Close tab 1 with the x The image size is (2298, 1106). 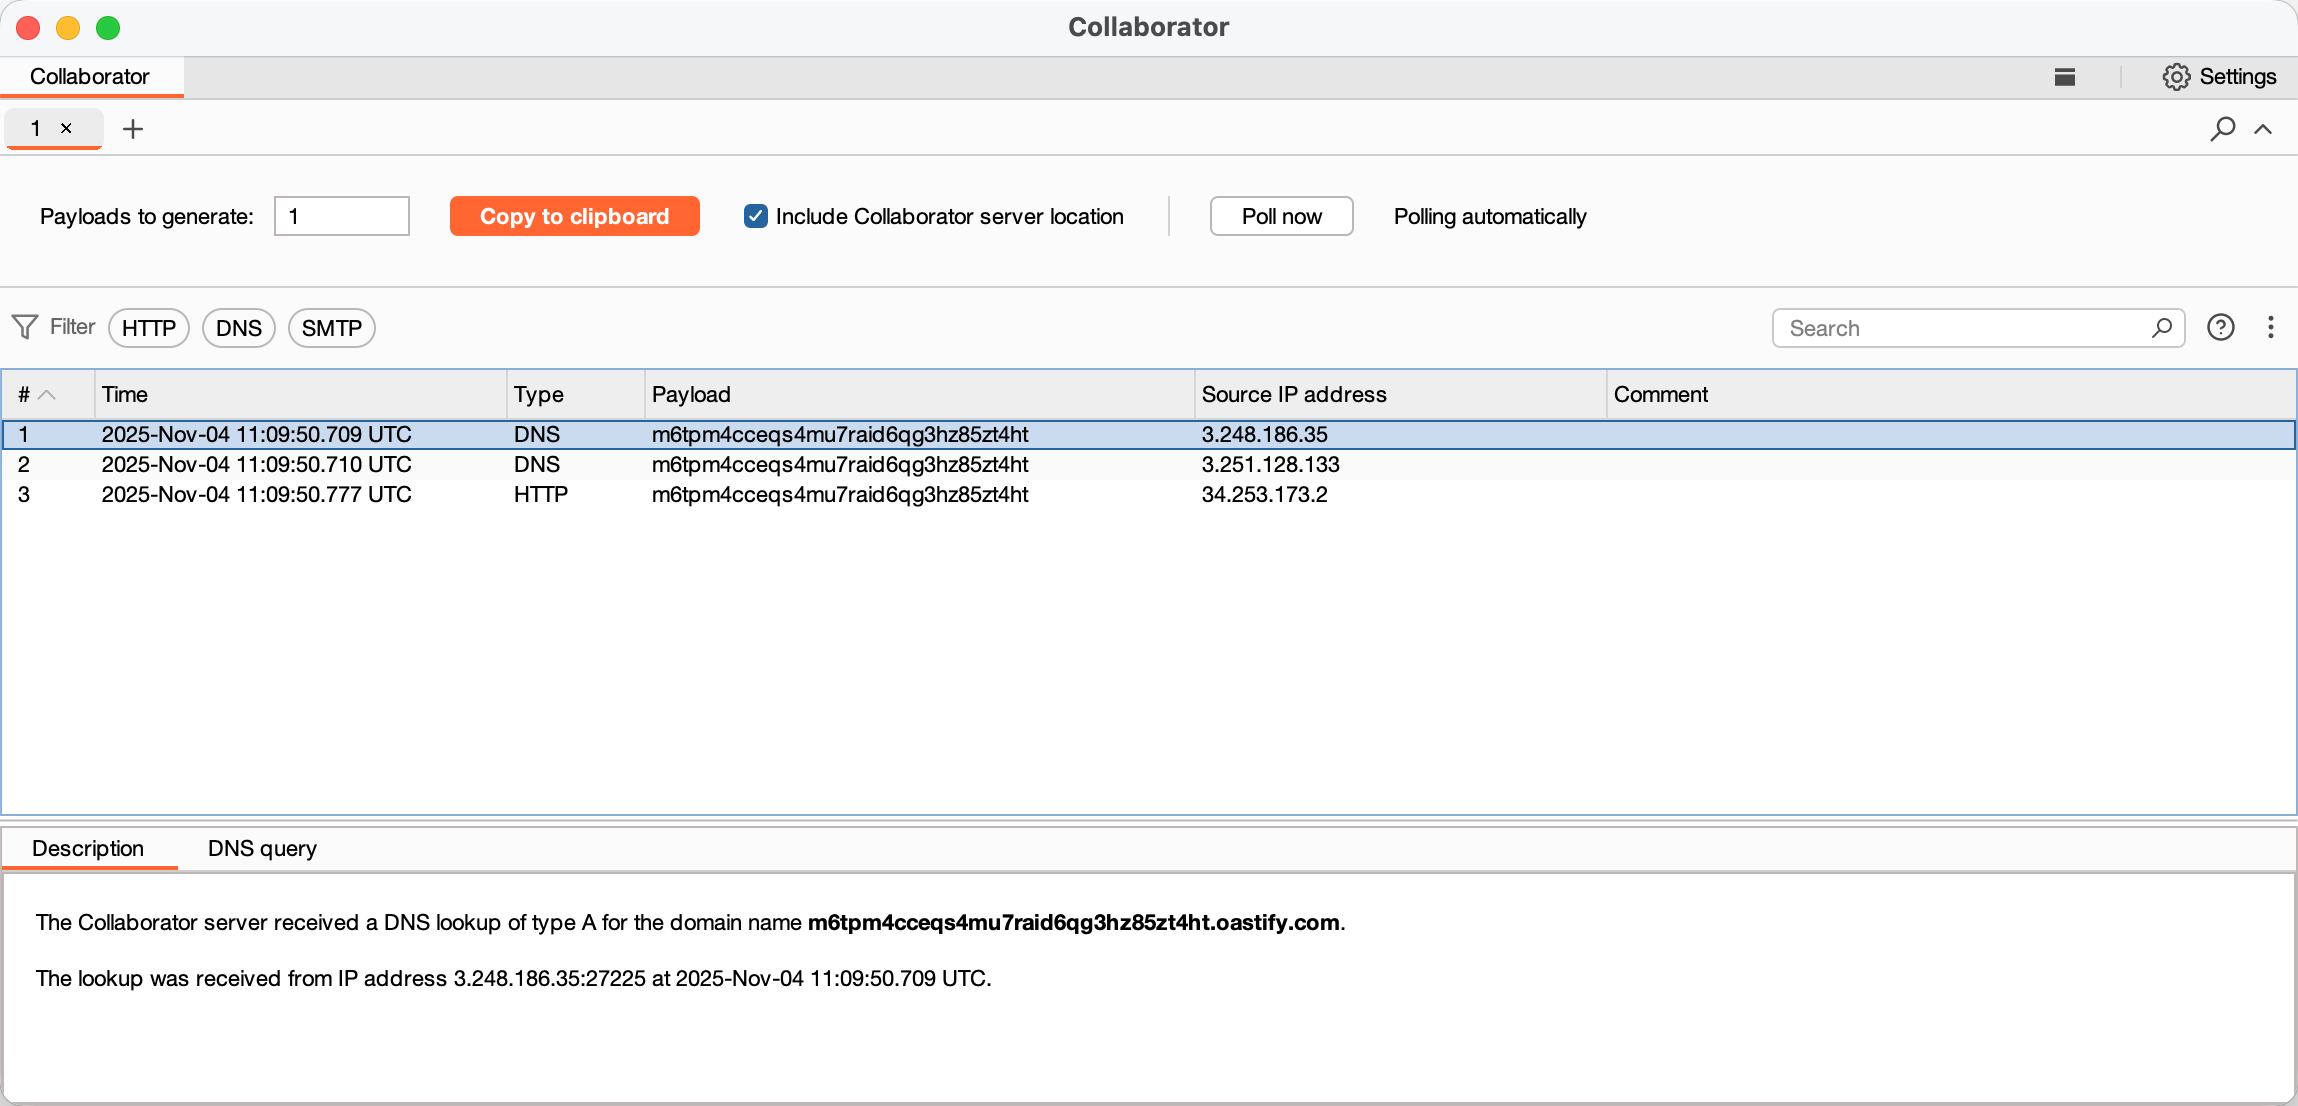tap(67, 128)
